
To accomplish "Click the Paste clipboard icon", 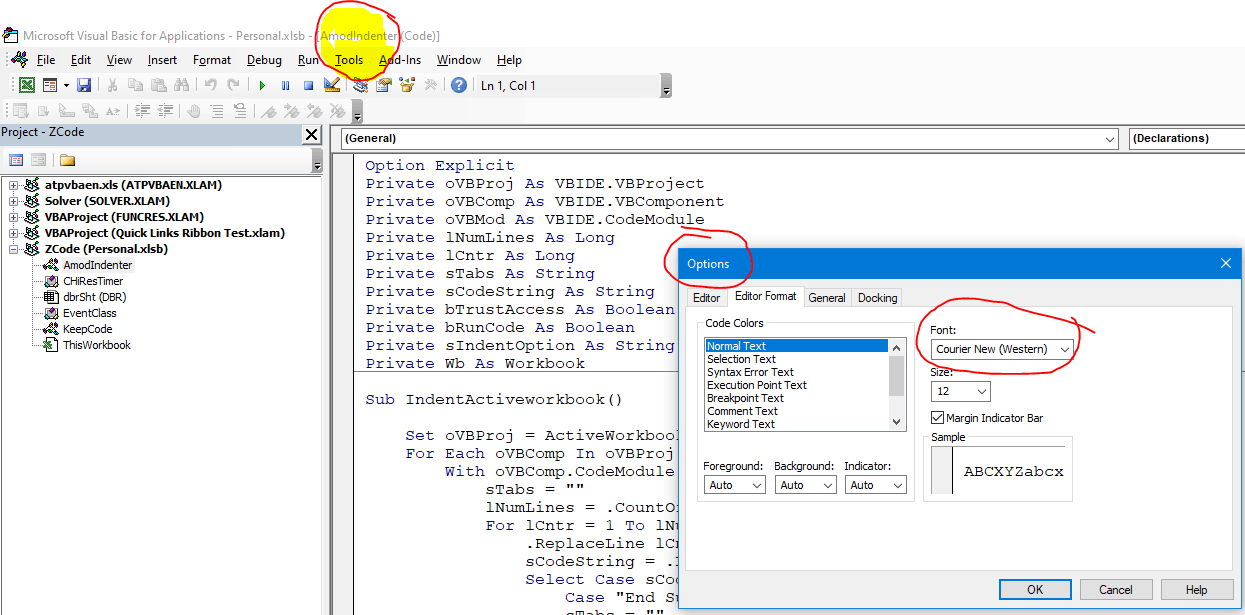I will (158, 85).
